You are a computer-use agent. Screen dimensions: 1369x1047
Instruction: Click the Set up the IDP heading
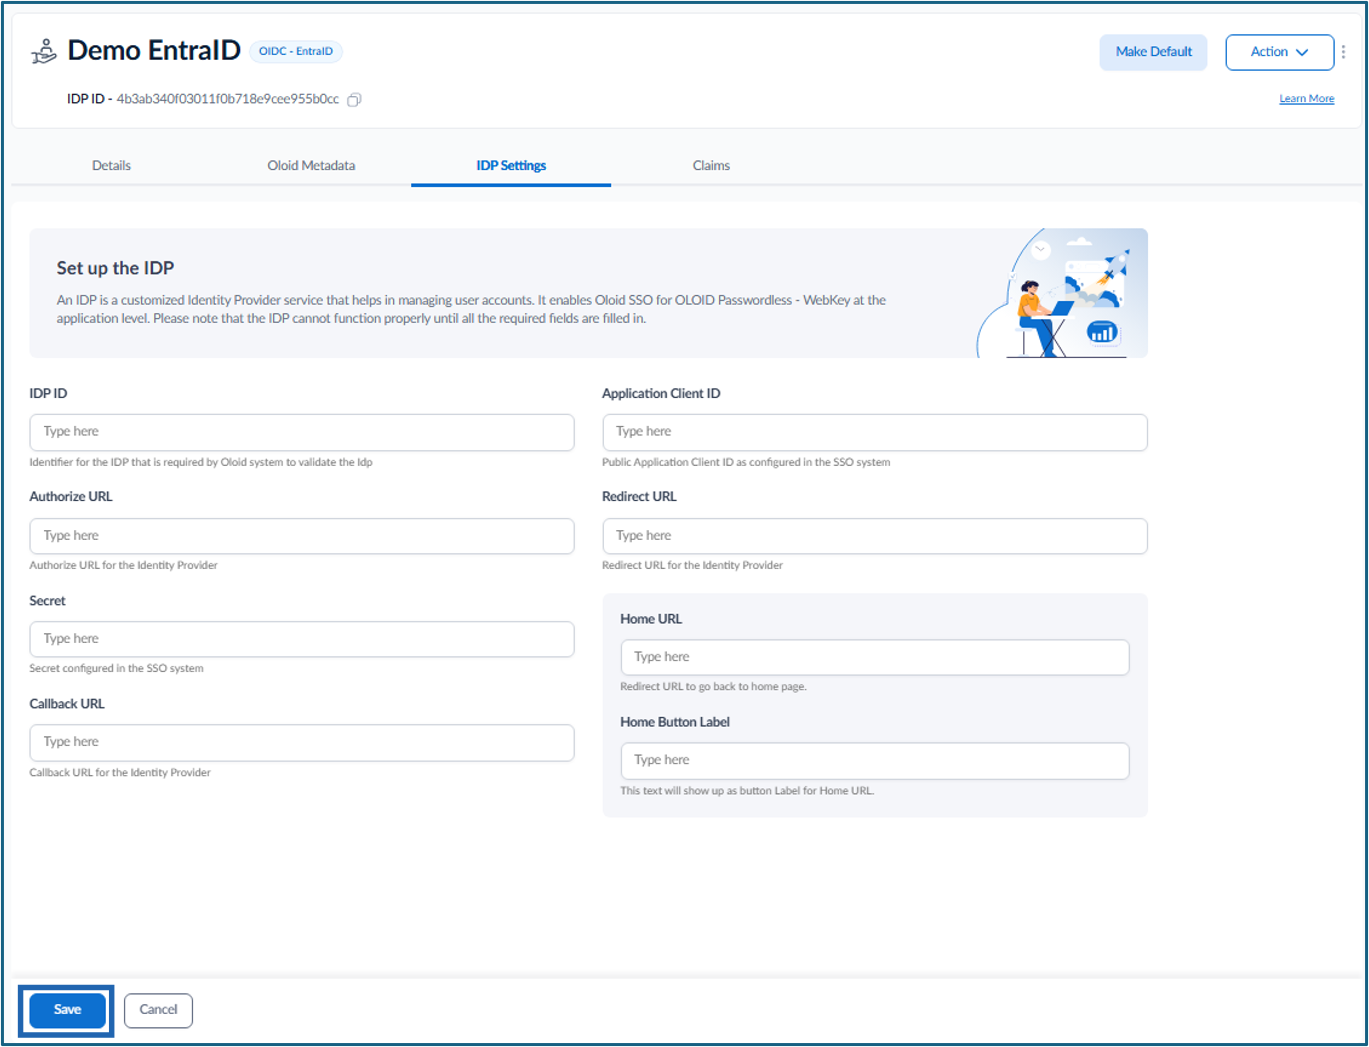pos(115,268)
